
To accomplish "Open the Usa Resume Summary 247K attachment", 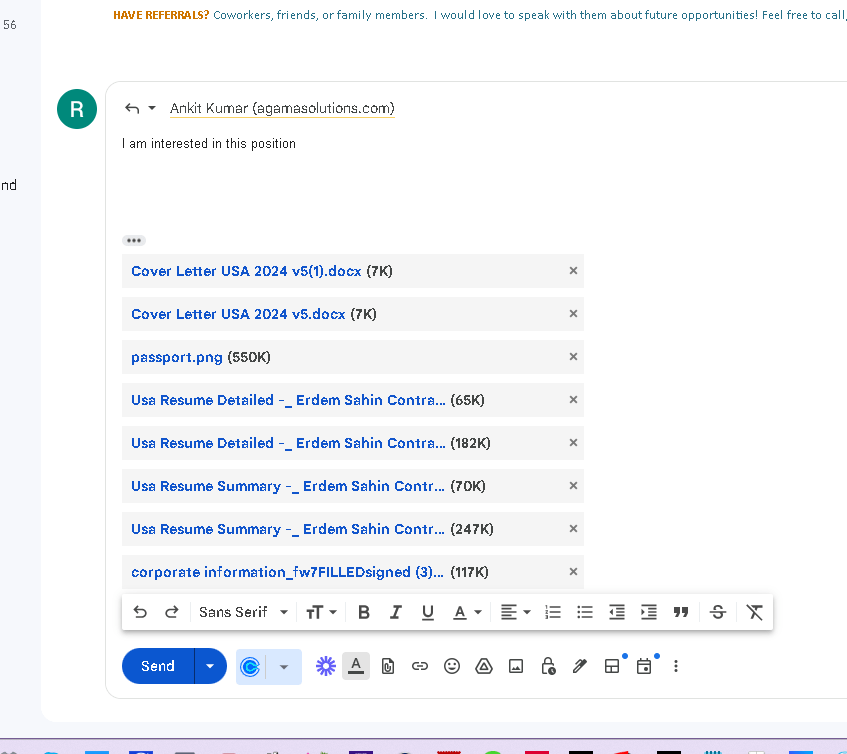I will 288,529.
